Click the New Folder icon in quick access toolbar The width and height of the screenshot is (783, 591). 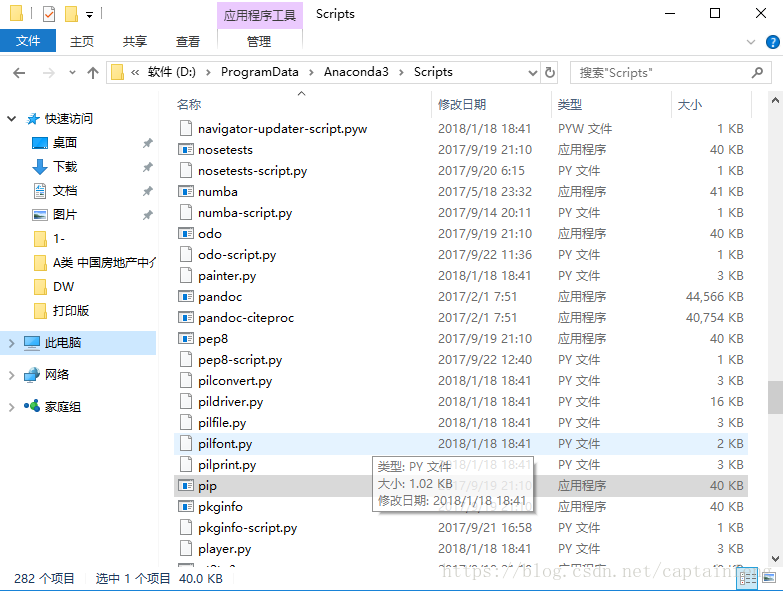tap(71, 14)
